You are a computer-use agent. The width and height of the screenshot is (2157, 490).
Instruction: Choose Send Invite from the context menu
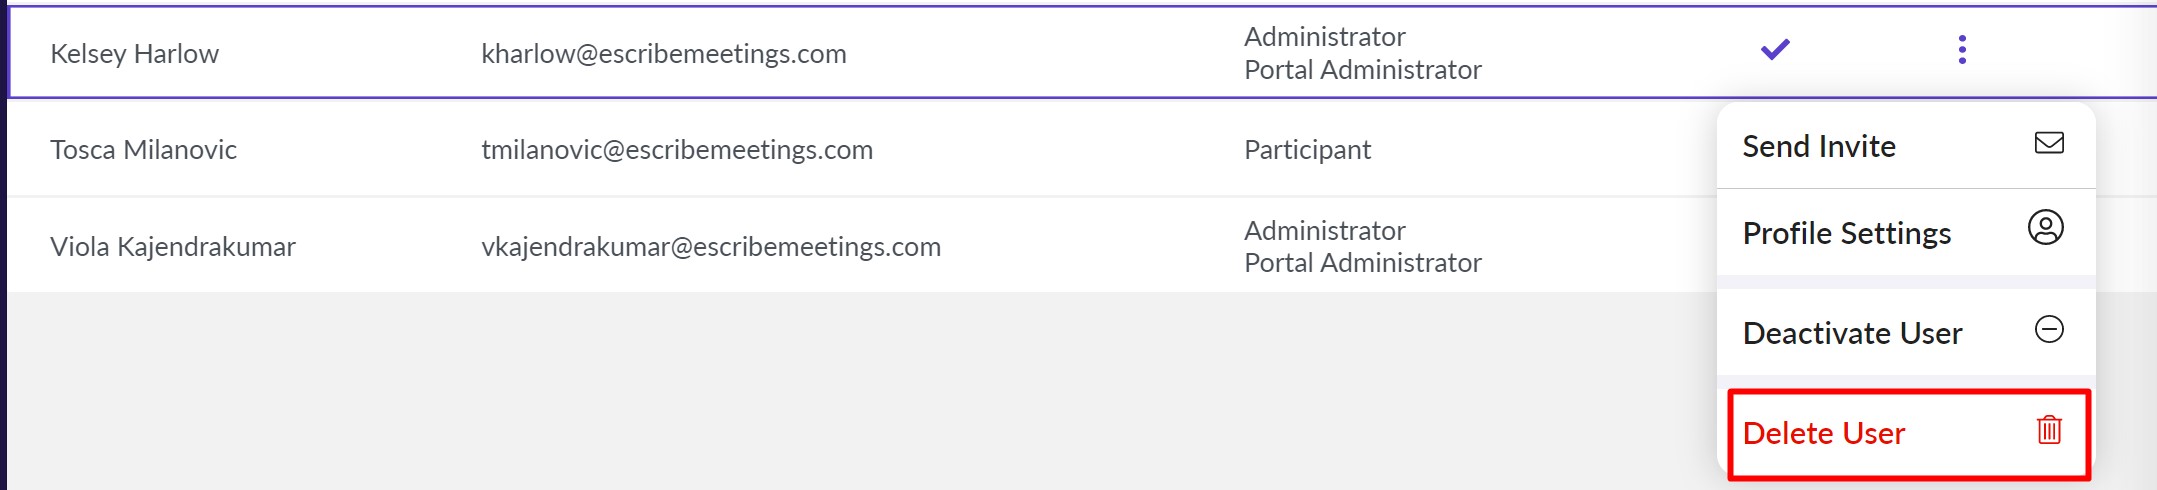[1819, 146]
